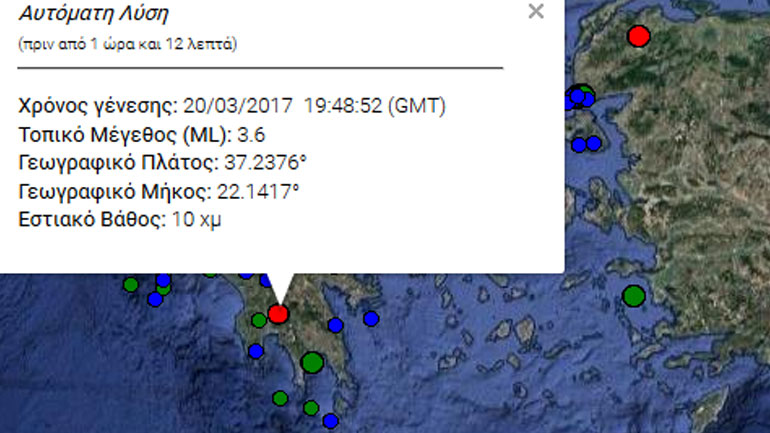Image resolution: width=770 pixels, height=433 pixels.
Task: Click the large green marker near the Turkish coast
Action: coord(633,296)
